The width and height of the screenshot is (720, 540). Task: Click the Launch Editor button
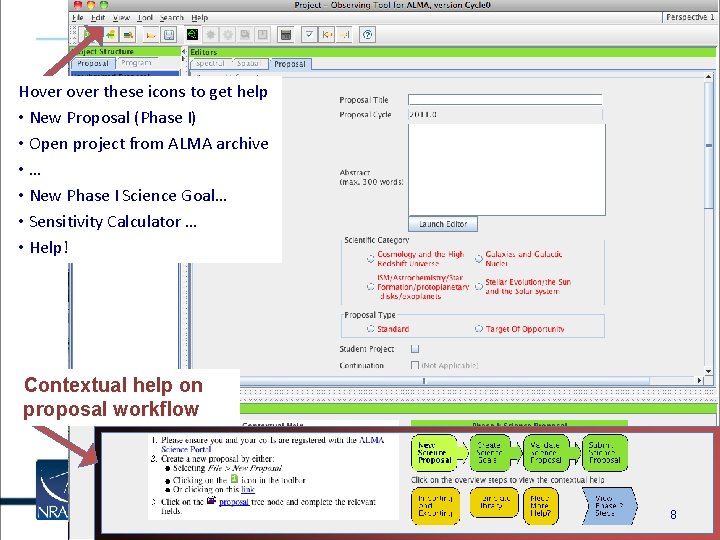tap(443, 224)
